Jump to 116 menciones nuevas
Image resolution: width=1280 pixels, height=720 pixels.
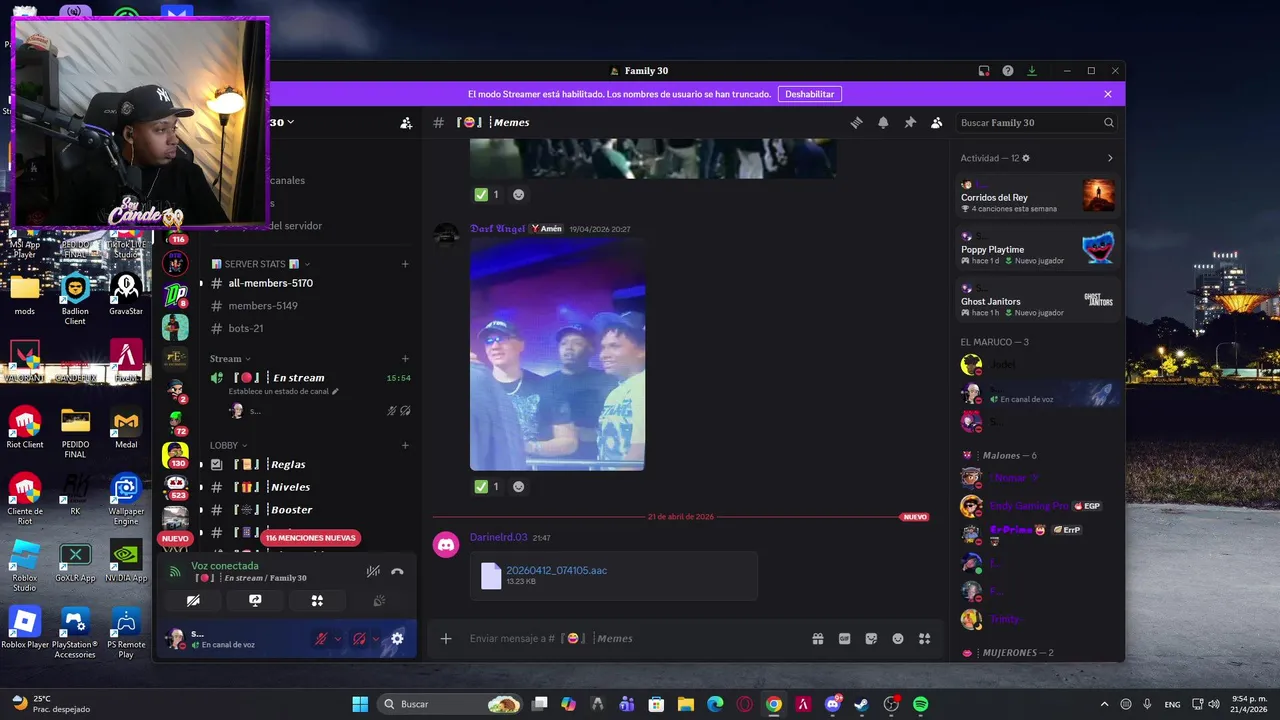point(310,538)
